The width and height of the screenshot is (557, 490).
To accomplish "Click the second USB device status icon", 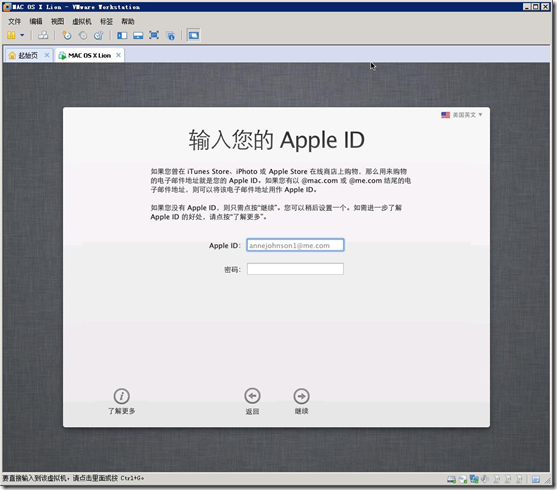I will pos(508,479).
